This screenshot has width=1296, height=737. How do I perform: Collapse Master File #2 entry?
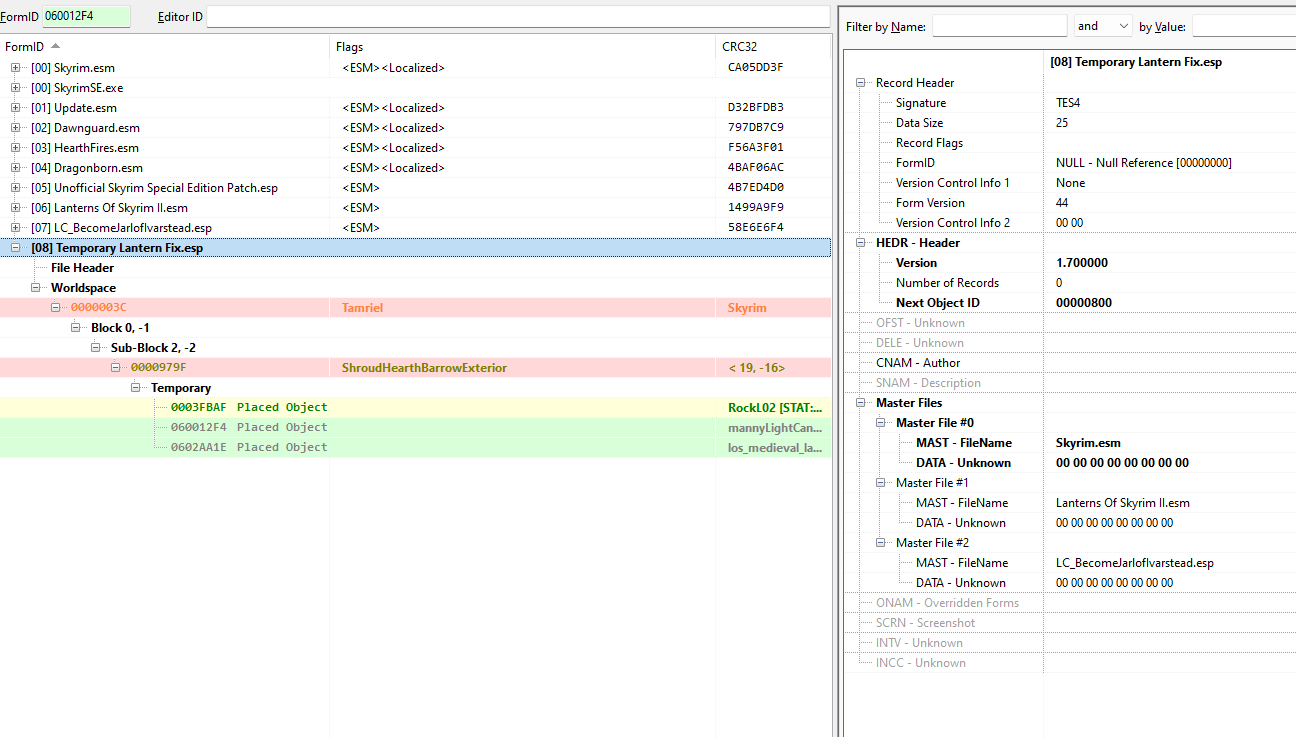pos(880,543)
